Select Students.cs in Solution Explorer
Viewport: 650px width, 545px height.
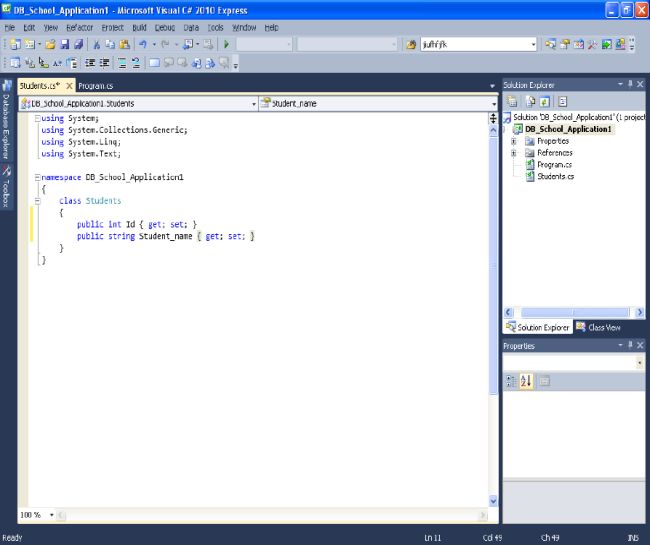point(555,176)
